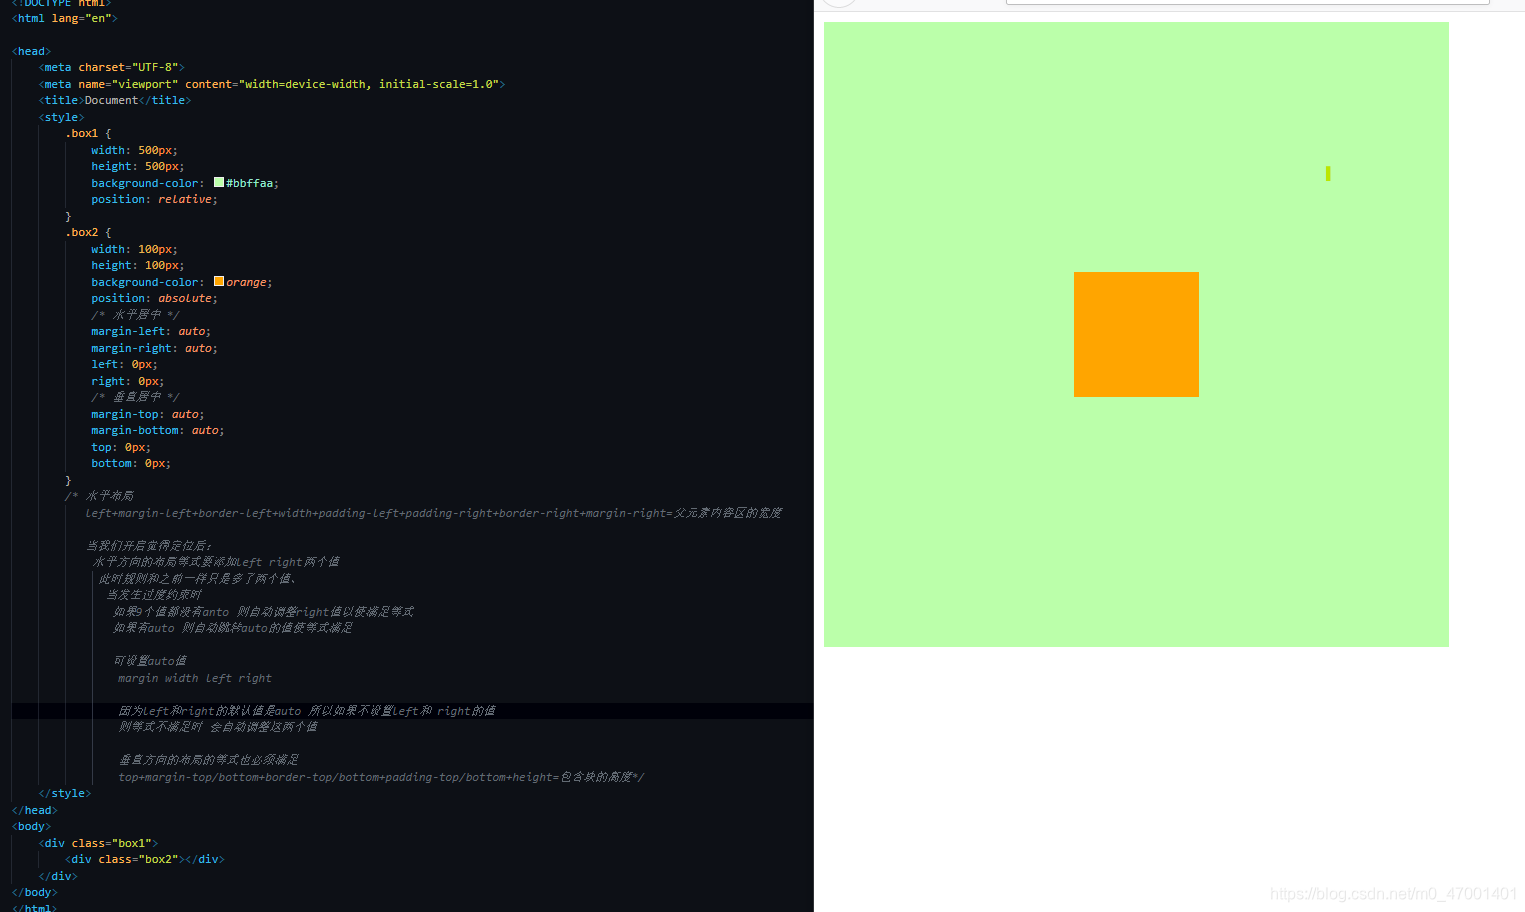The width and height of the screenshot is (1525, 912).
Task: Click the 'margin width left right' comment line
Action: tap(195, 678)
